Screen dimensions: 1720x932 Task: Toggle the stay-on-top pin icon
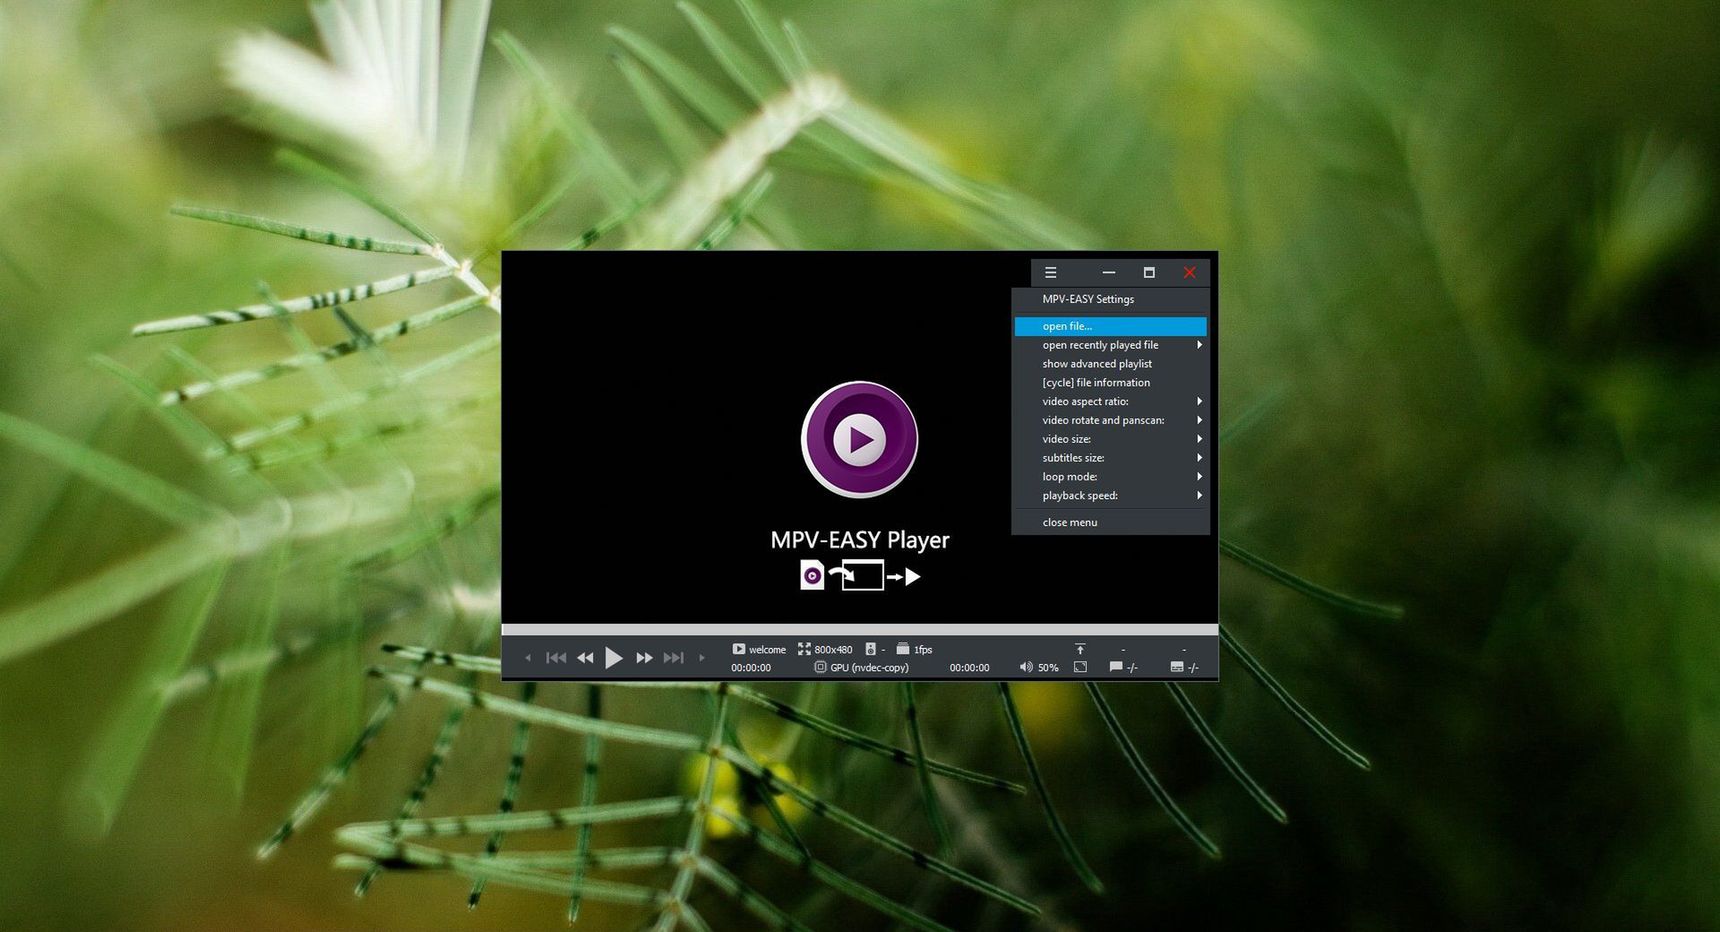coord(1080,649)
